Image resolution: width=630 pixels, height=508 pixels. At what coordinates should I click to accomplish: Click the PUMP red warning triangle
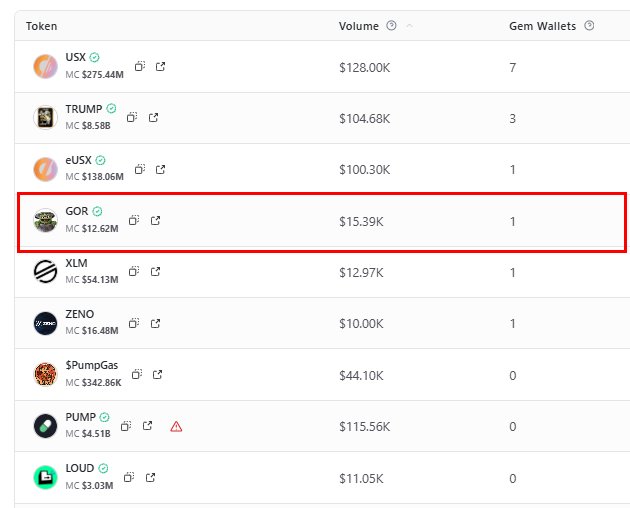(176, 426)
